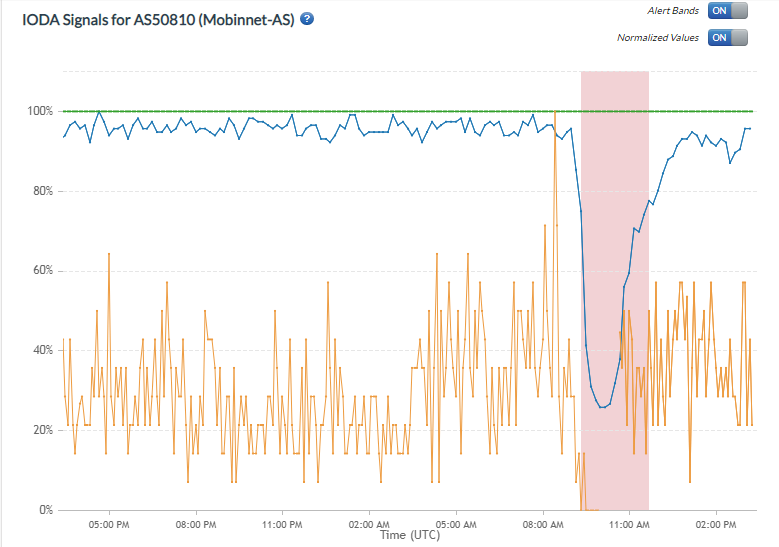Click the chart title IODA Signals for AS50810
This screenshot has height=547, width=779.
coord(158,19)
